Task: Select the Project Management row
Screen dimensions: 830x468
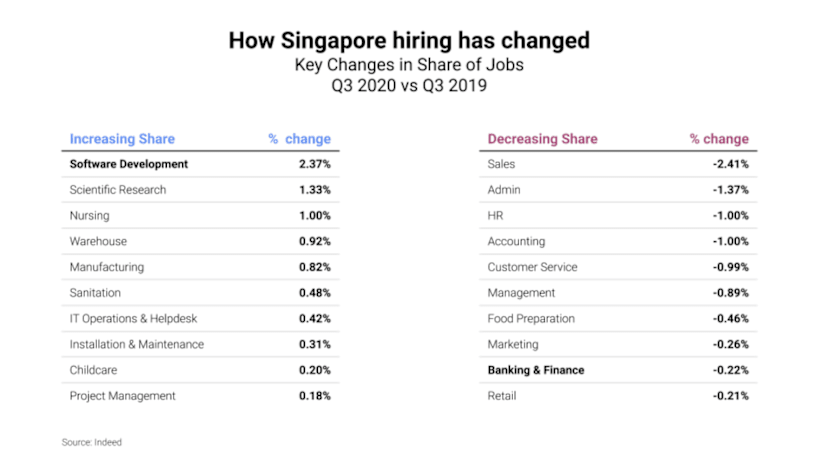Action: 122,396
